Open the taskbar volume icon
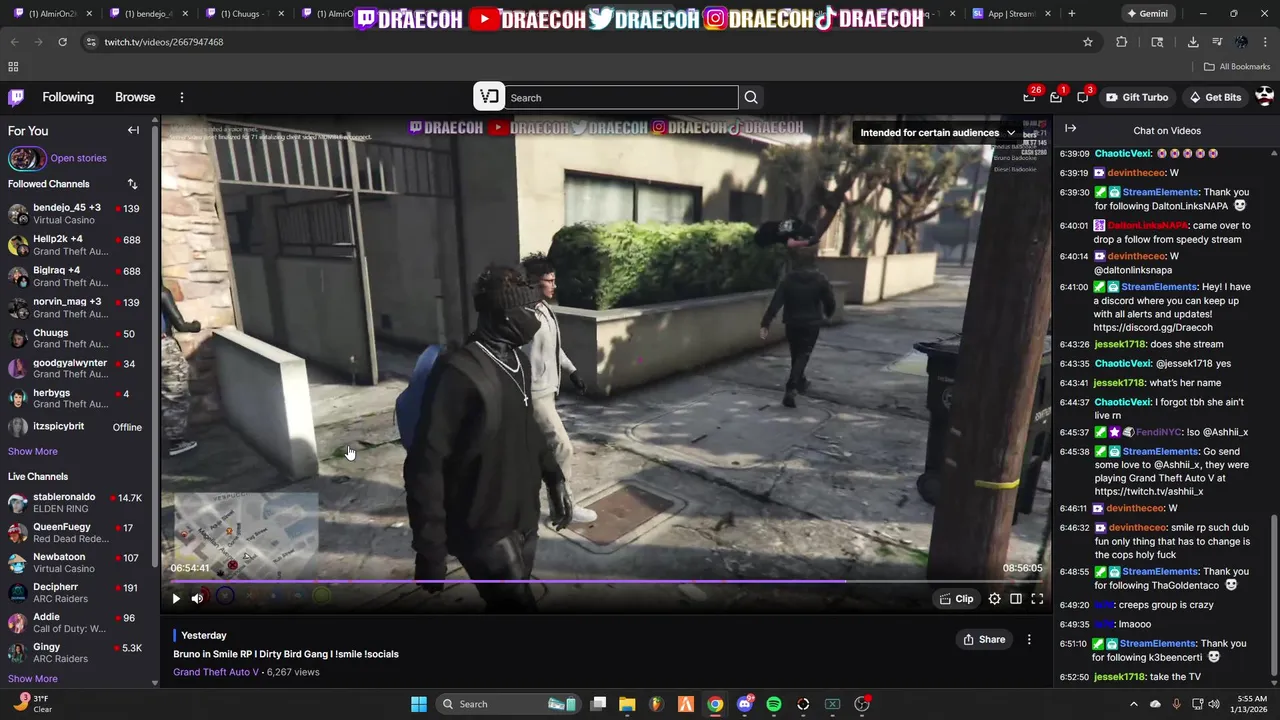This screenshot has height=720, width=1280. (x=1214, y=704)
